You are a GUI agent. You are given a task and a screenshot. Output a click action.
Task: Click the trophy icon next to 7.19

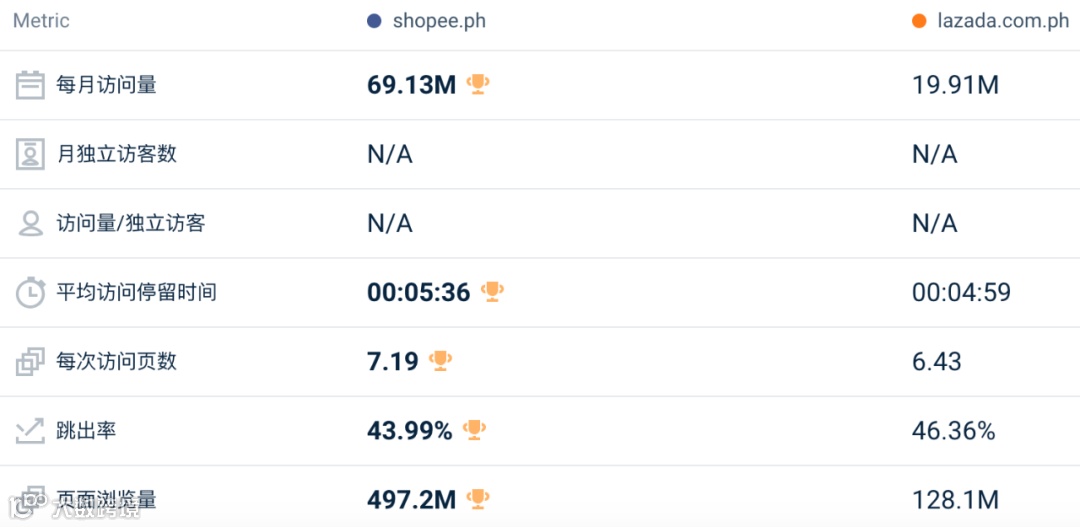(440, 360)
